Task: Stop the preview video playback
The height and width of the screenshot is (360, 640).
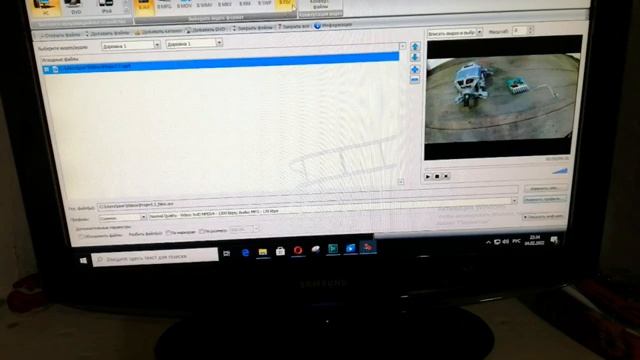Action: pos(437,176)
